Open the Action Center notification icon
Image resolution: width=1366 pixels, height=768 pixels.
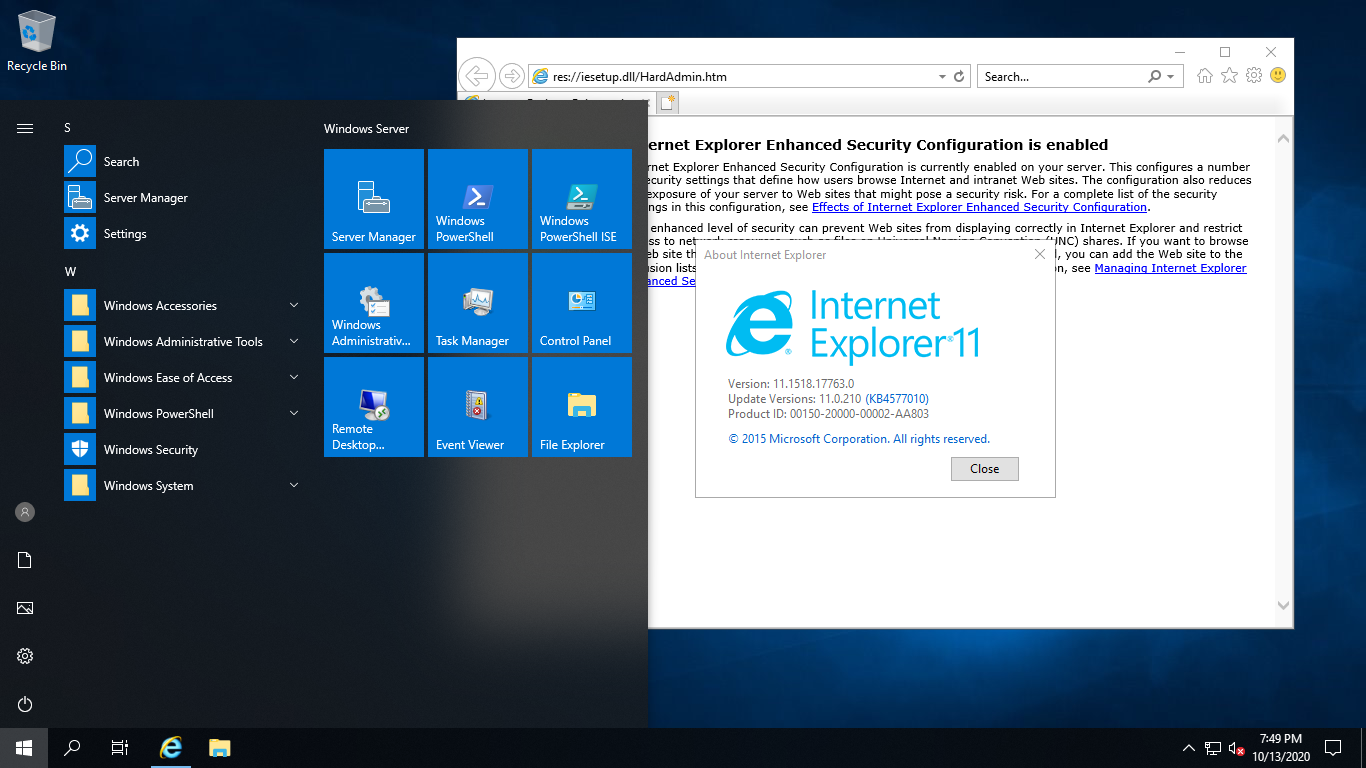1333,748
